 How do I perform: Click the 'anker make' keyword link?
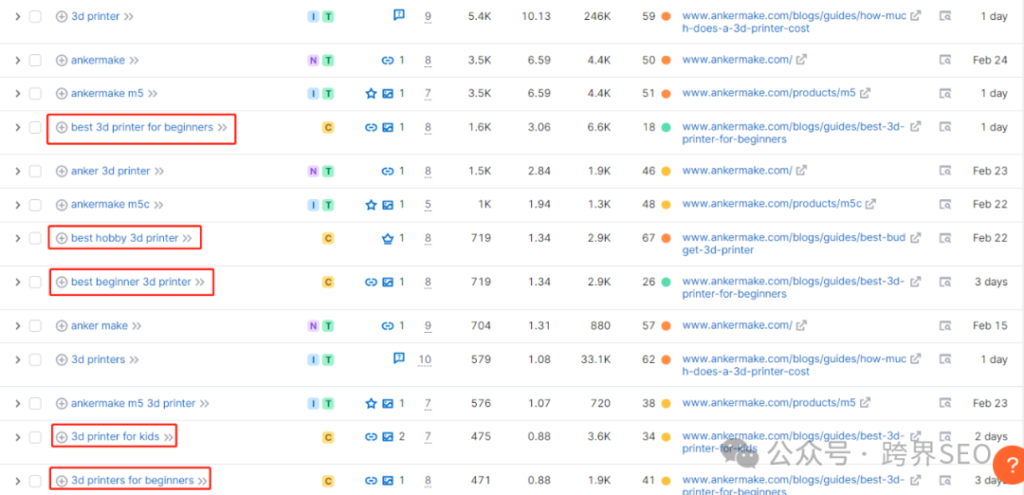click(99, 325)
